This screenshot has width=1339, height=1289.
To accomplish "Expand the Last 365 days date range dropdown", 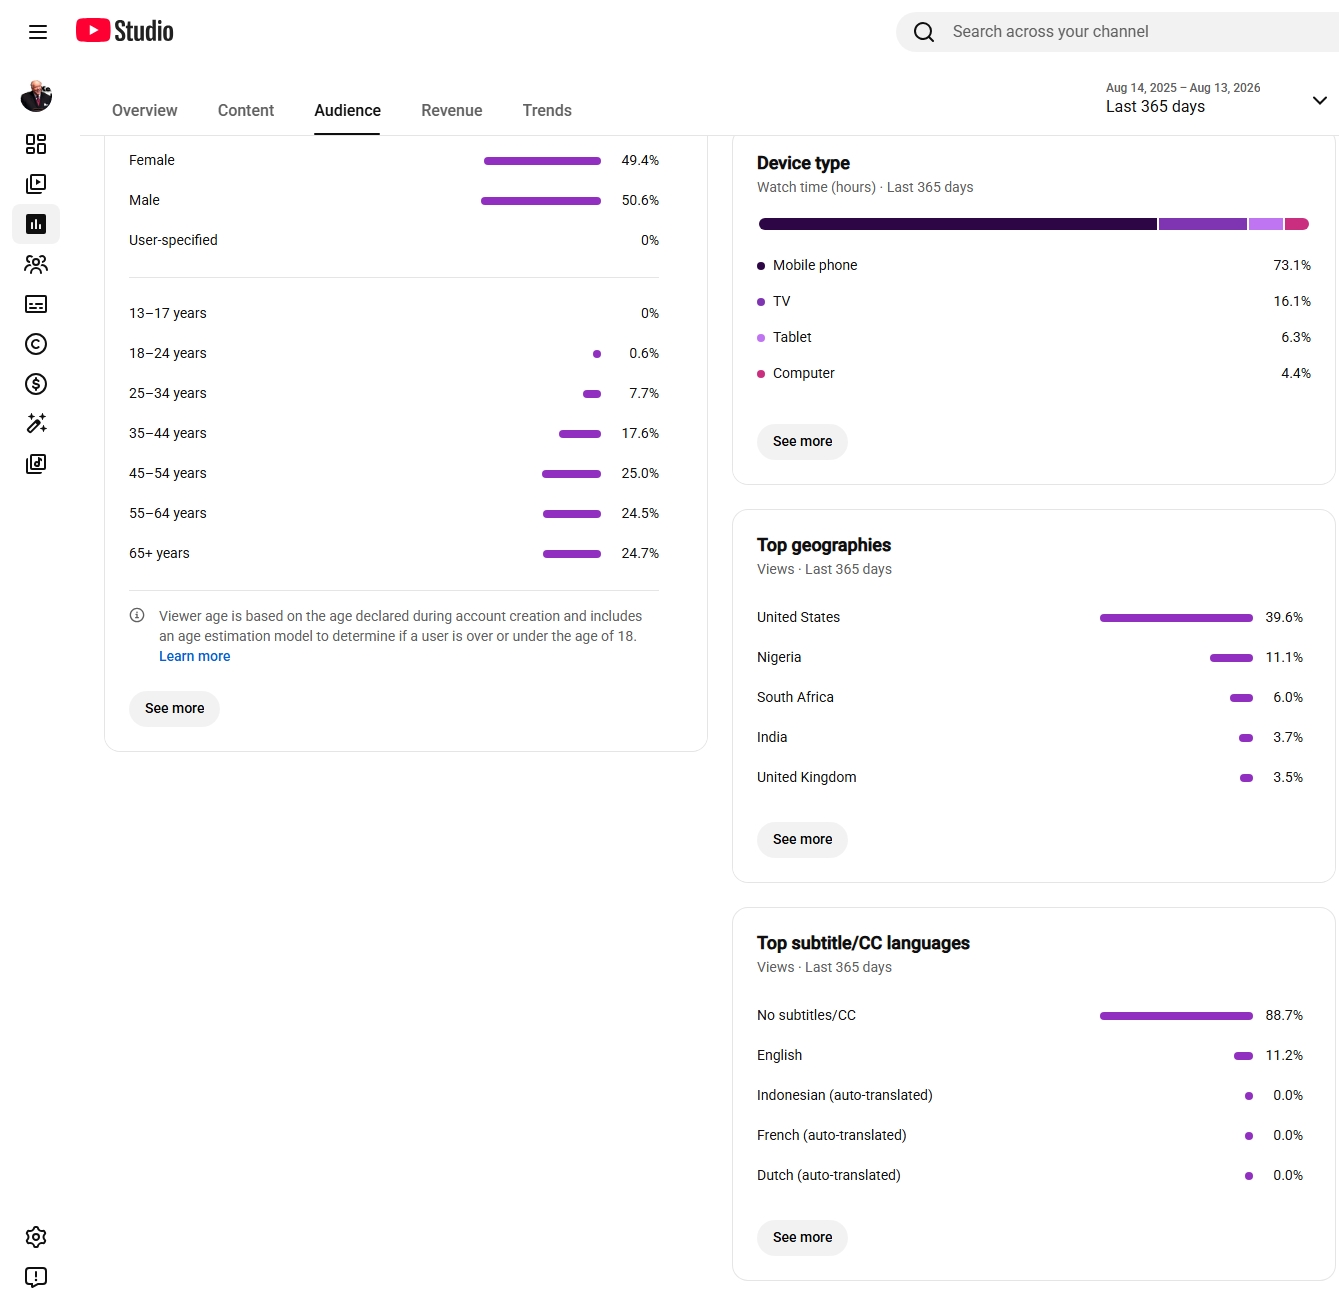I will (x=1217, y=98).
